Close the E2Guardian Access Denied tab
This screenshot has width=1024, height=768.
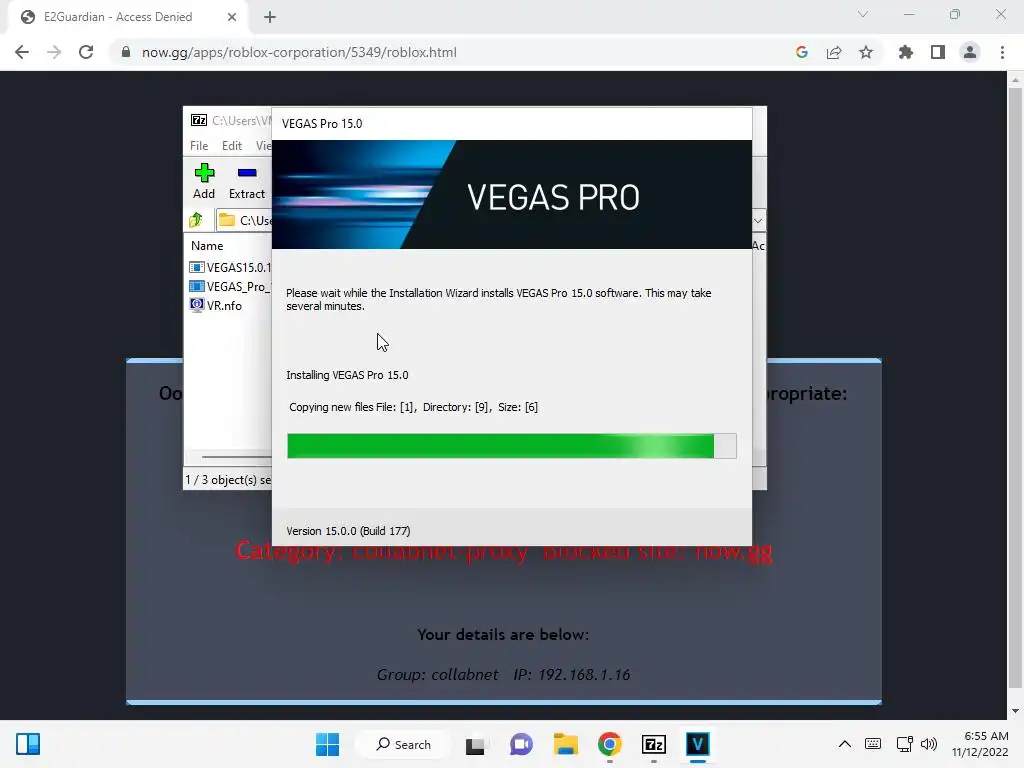[x=232, y=17]
